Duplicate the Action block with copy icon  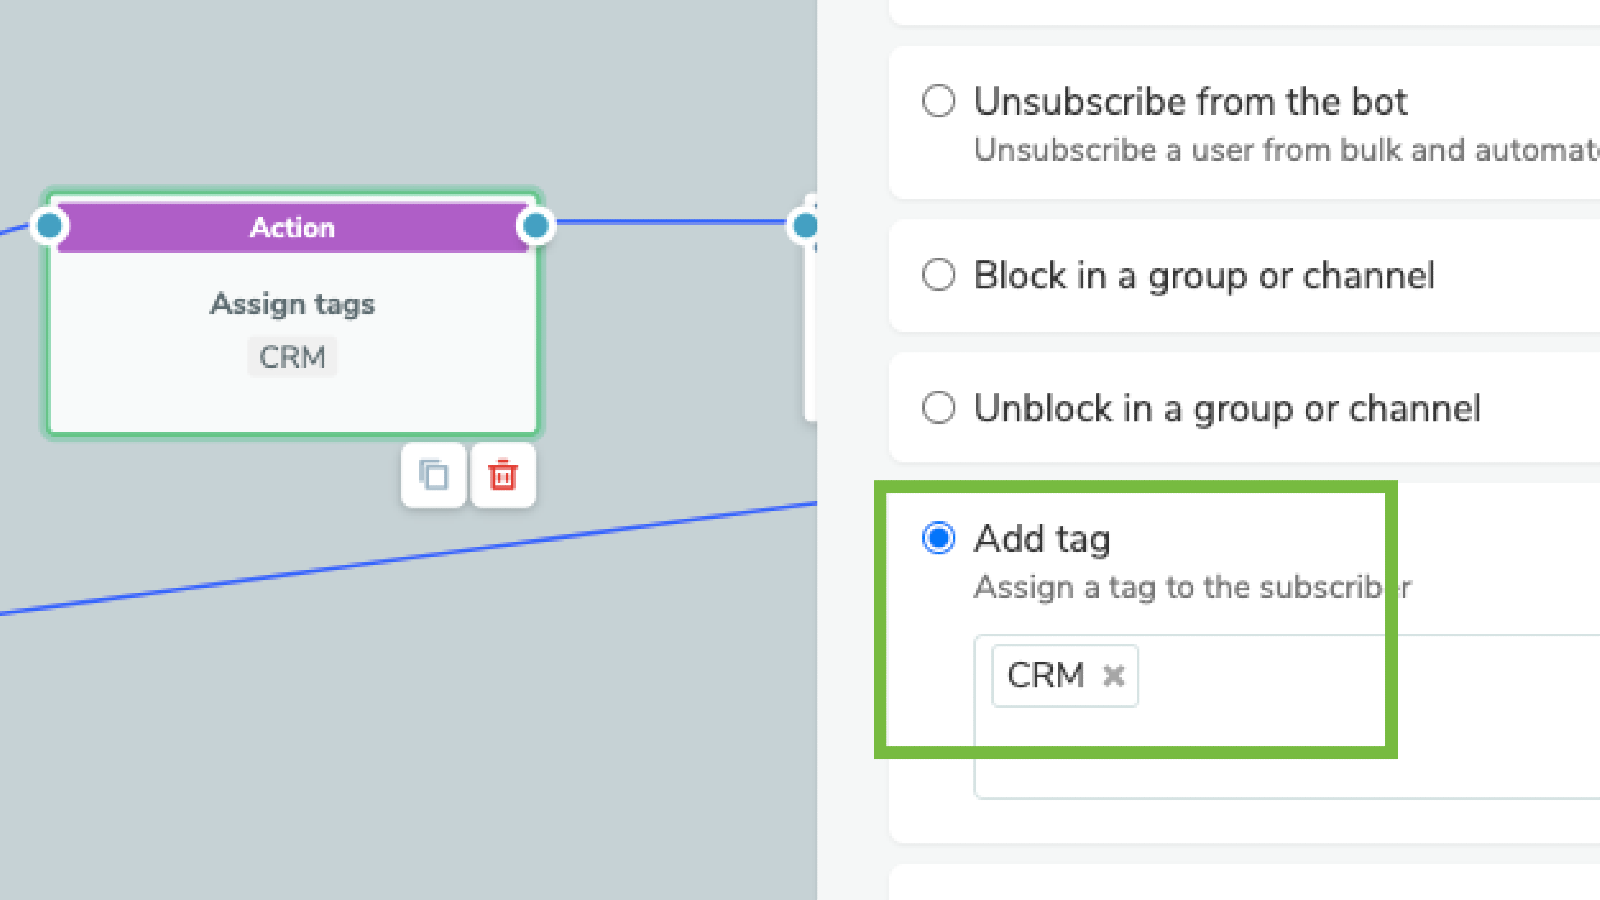[x=433, y=475]
